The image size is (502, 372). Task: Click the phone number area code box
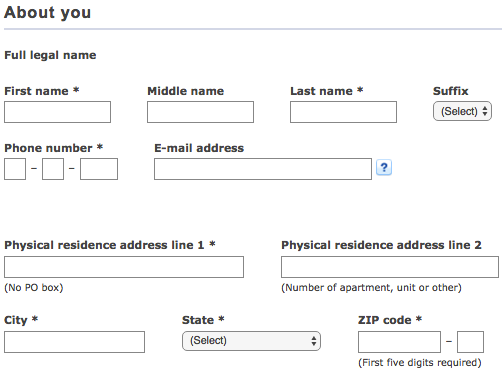15,169
